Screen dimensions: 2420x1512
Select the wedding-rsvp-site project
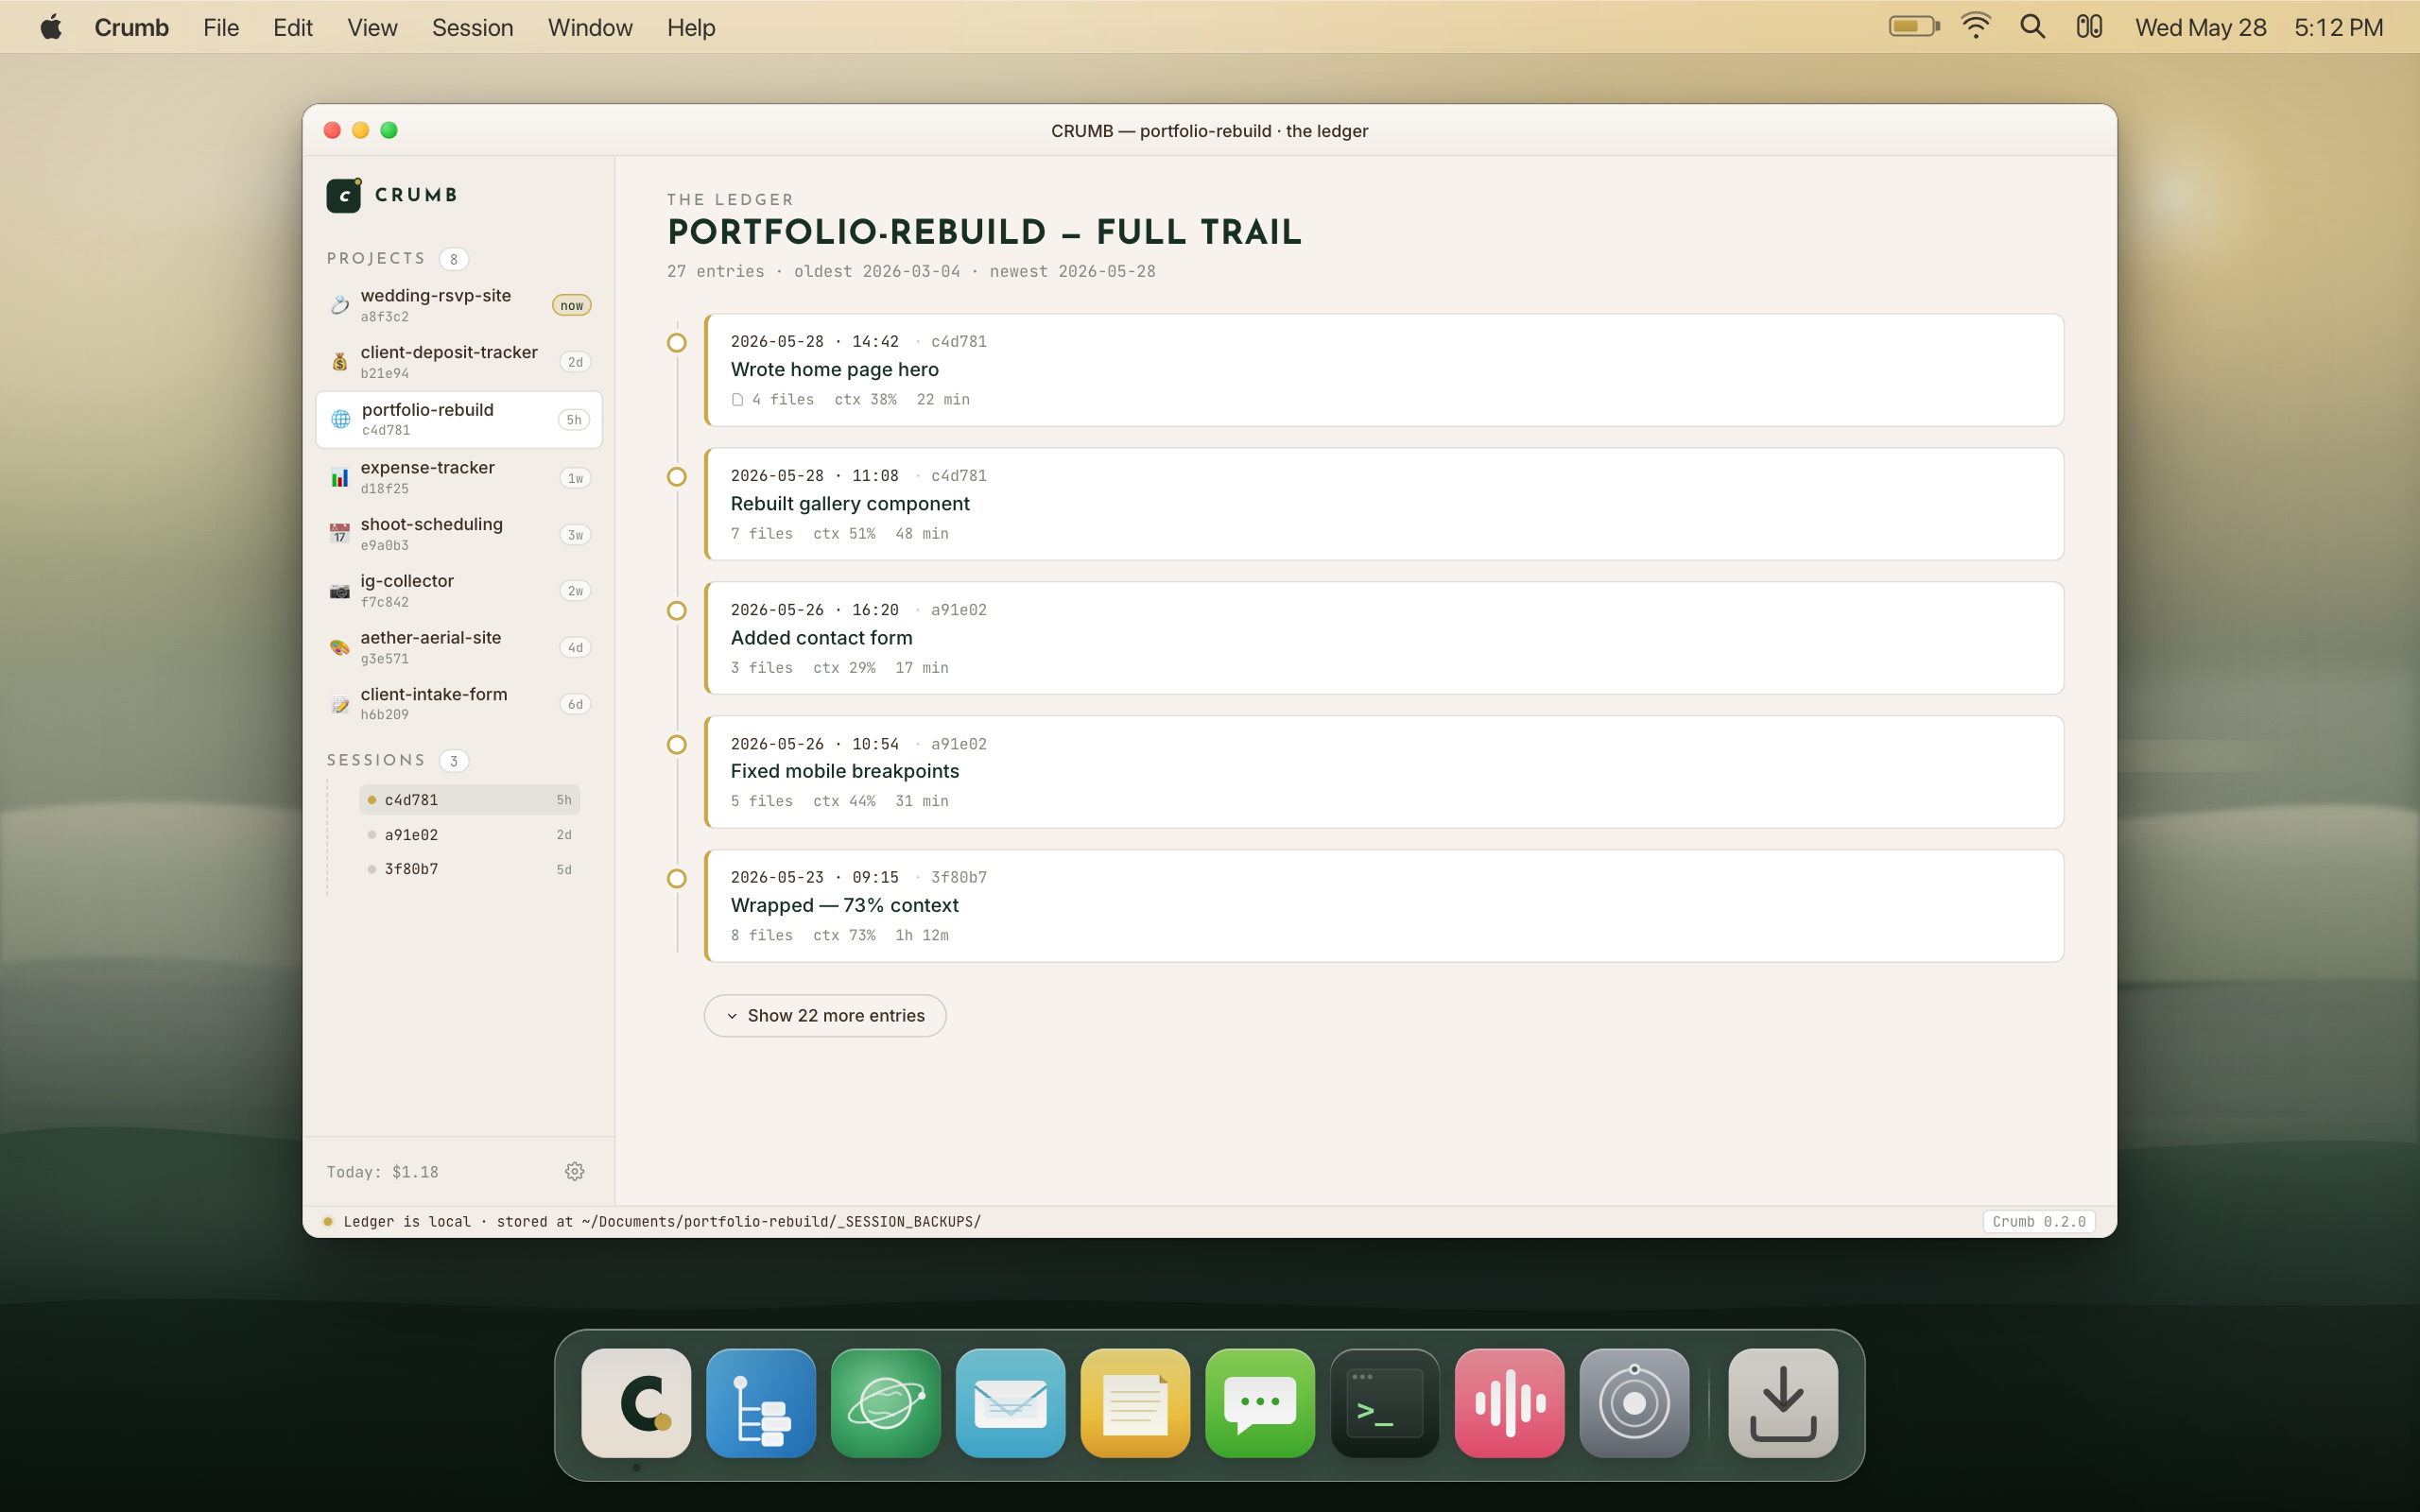[x=459, y=305]
